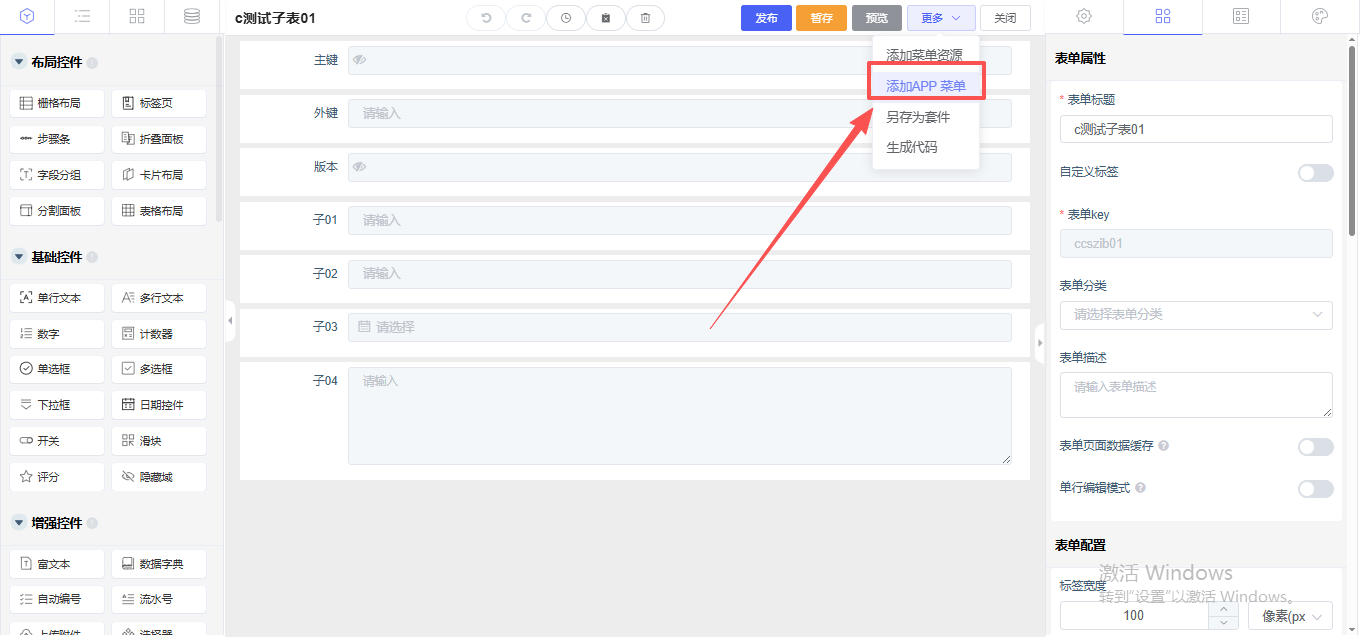Viewport: 1360px width, 641px height.
Task: Turn on 单行编辑模式 switch
Action: coord(1315,488)
